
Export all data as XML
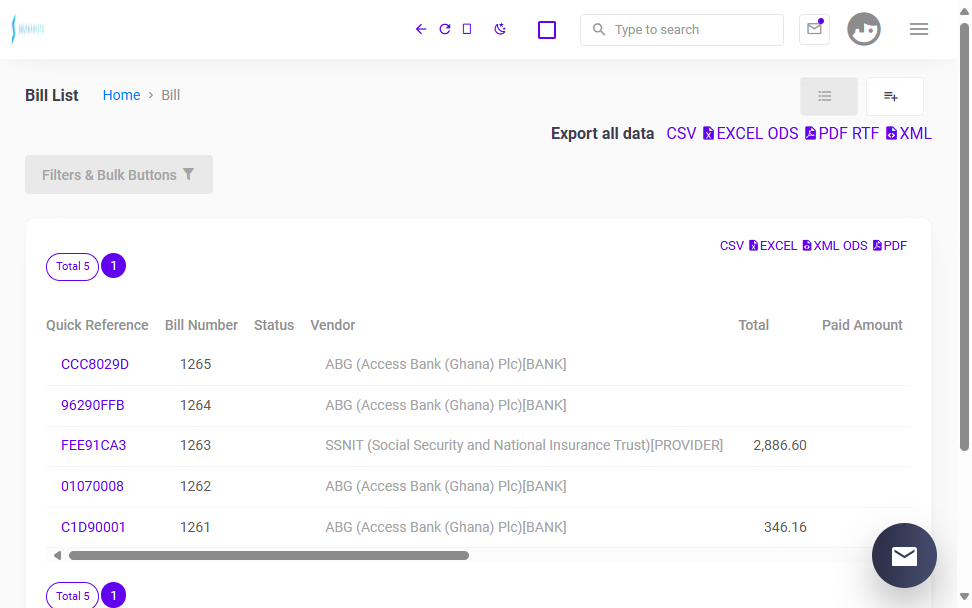(x=909, y=134)
